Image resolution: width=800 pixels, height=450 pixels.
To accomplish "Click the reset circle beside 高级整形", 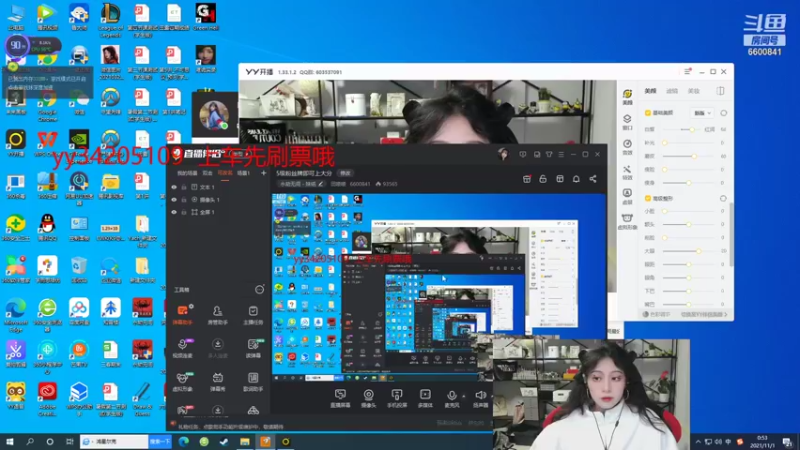I will (723, 198).
